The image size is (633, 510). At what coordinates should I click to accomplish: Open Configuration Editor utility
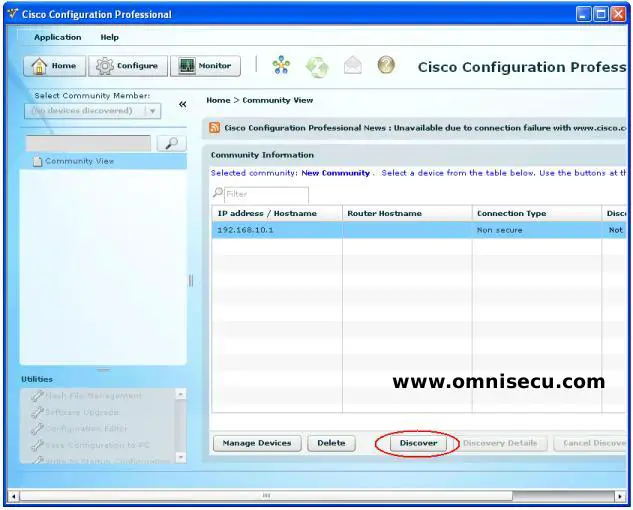[x=79, y=428]
